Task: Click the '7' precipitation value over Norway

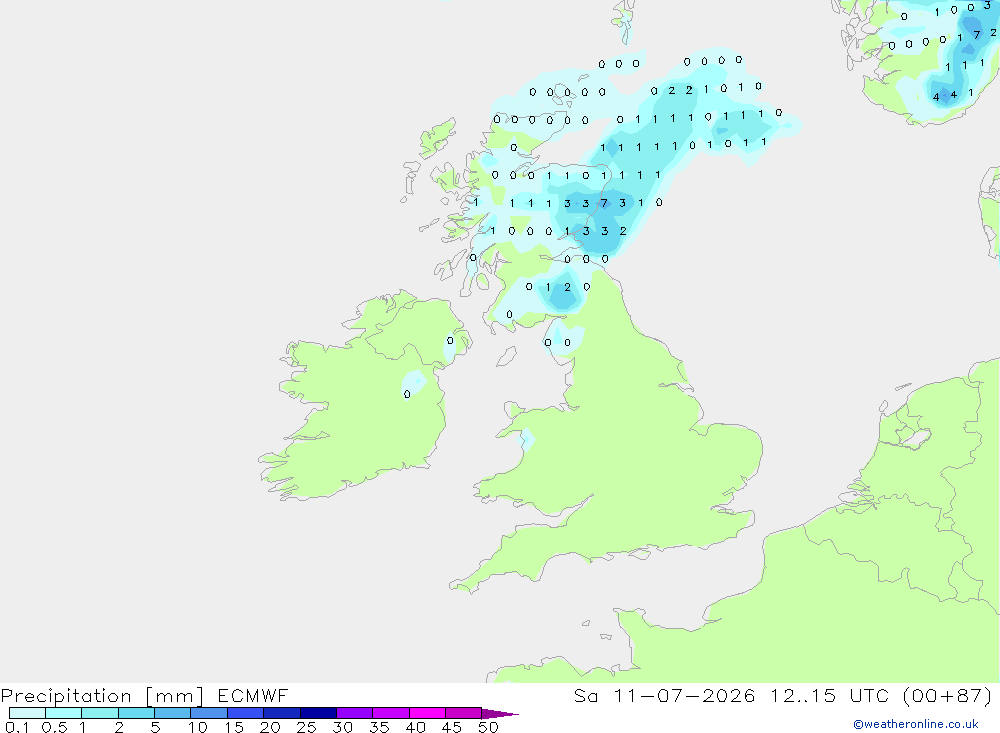Action: (976, 34)
